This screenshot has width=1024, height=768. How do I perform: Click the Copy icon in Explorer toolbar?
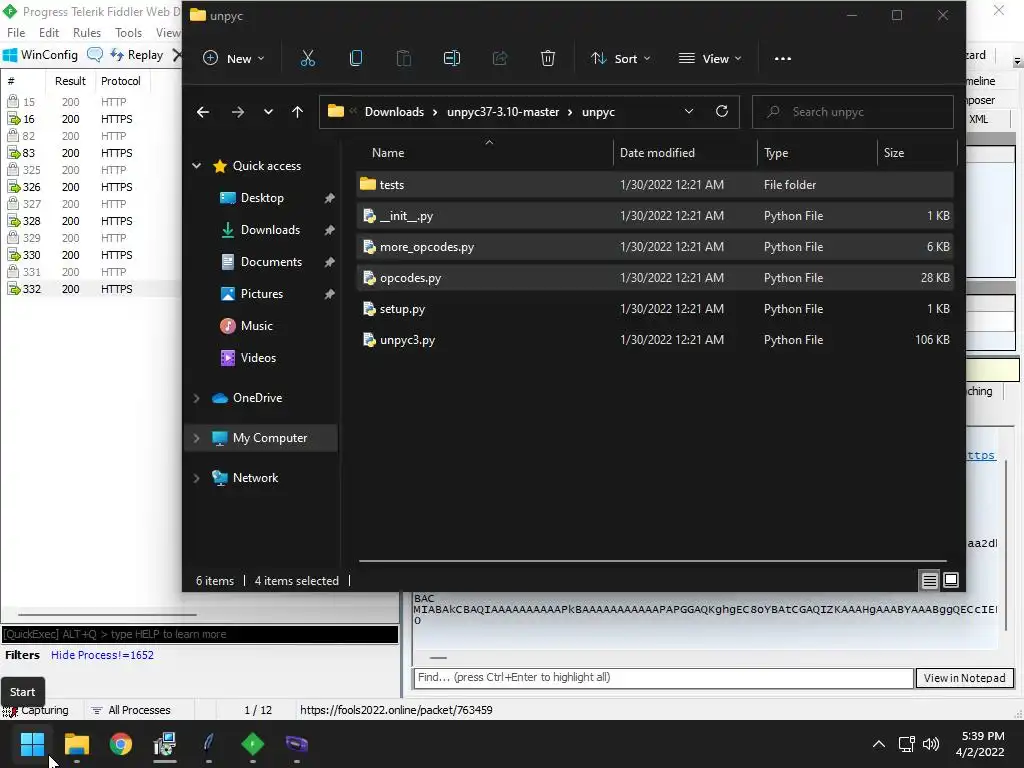[356, 59]
